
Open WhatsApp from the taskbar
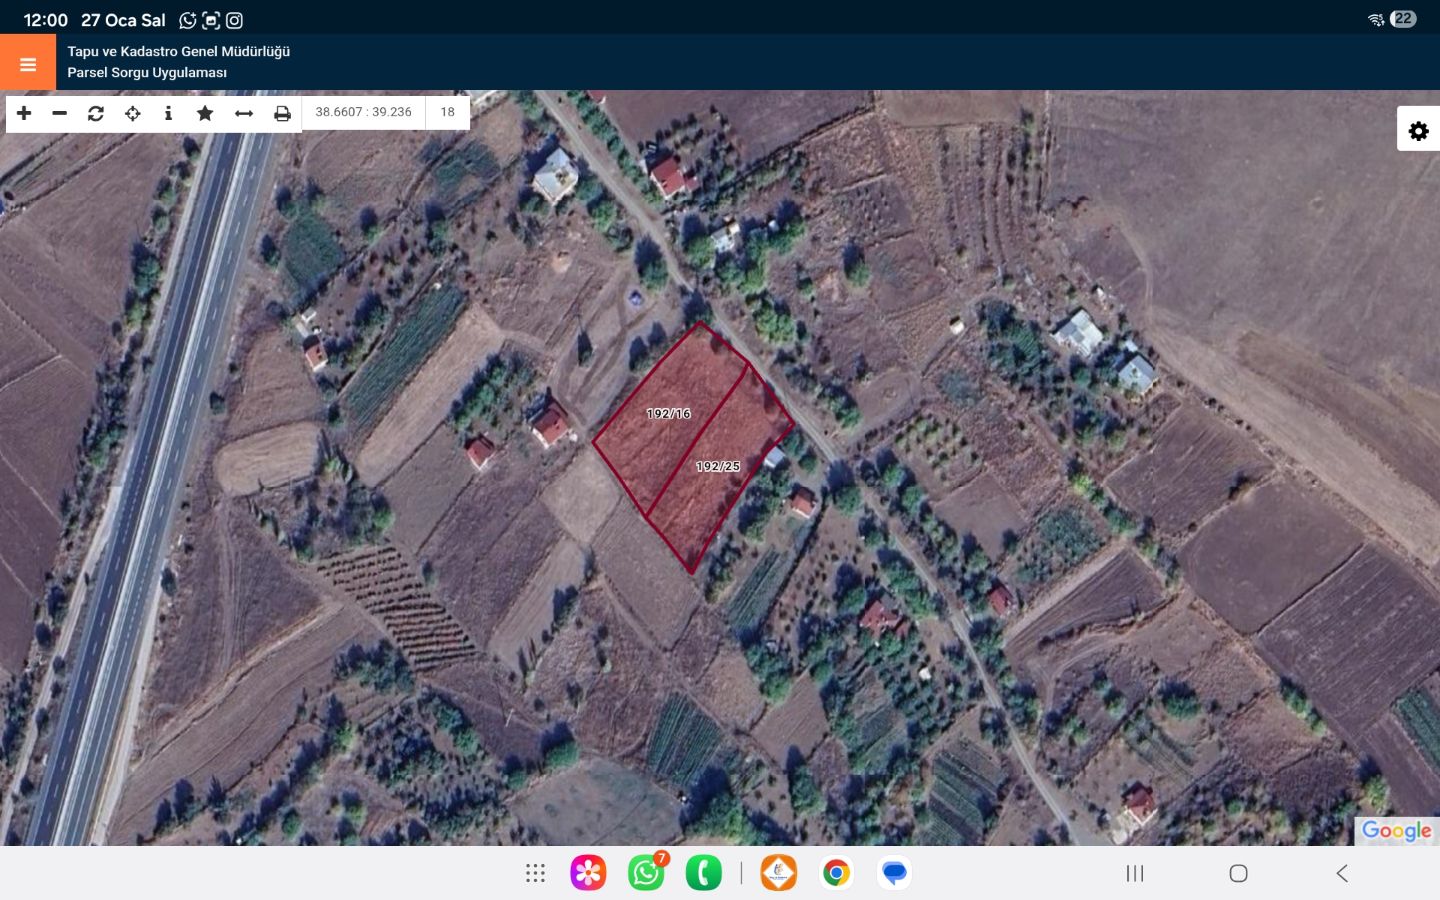pyautogui.click(x=646, y=873)
